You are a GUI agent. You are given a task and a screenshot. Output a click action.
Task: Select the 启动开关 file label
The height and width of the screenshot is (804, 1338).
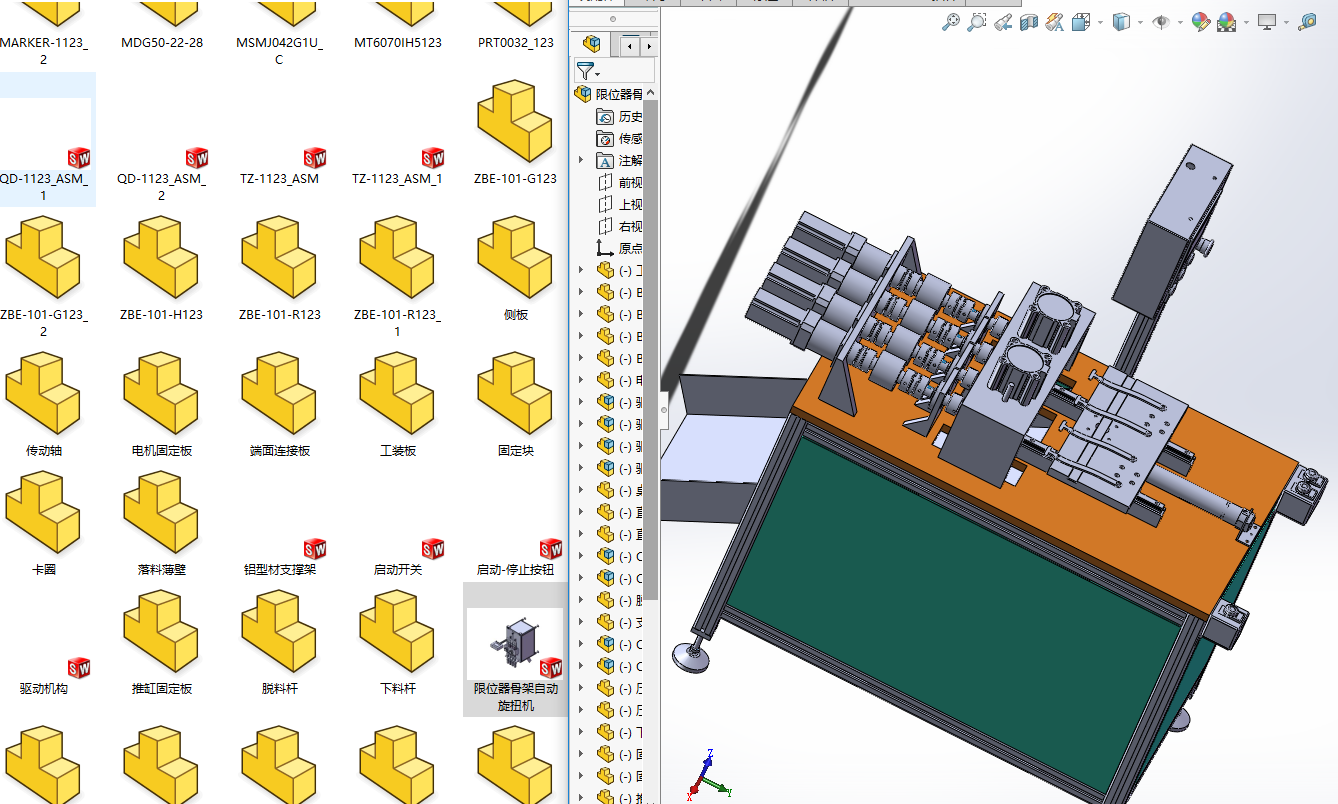point(398,570)
